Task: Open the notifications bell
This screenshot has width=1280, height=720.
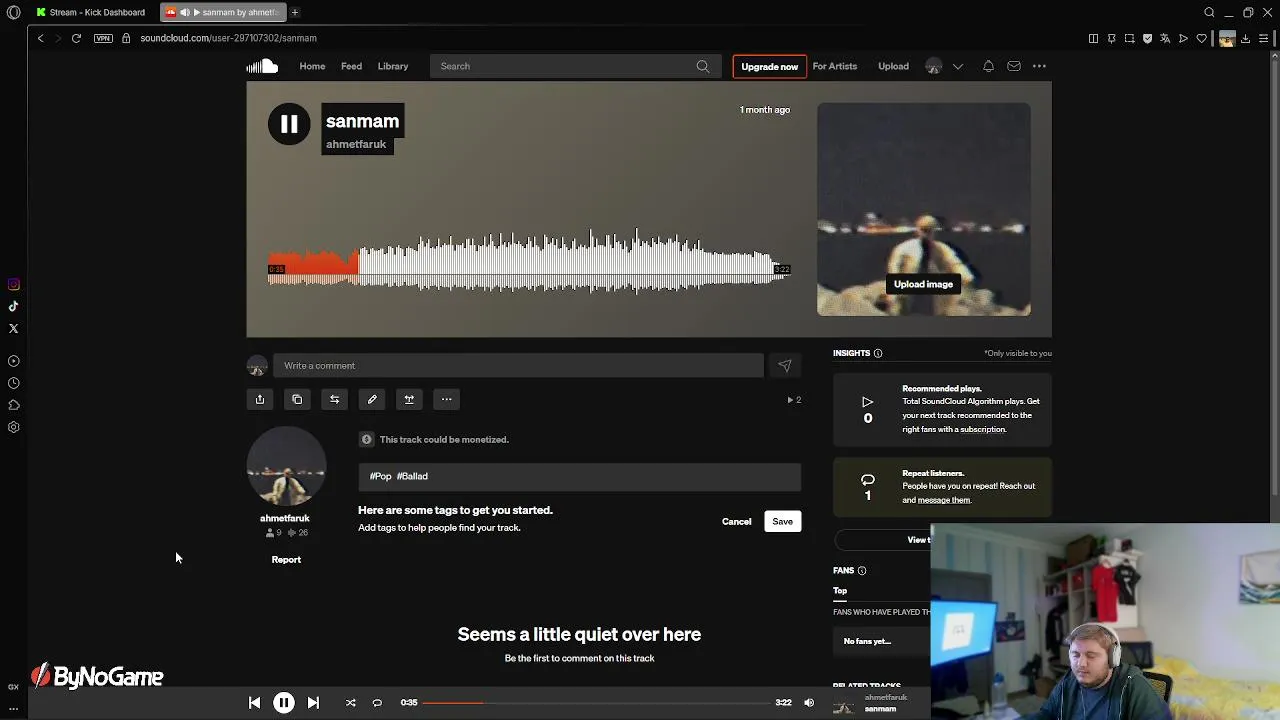Action: point(988,66)
